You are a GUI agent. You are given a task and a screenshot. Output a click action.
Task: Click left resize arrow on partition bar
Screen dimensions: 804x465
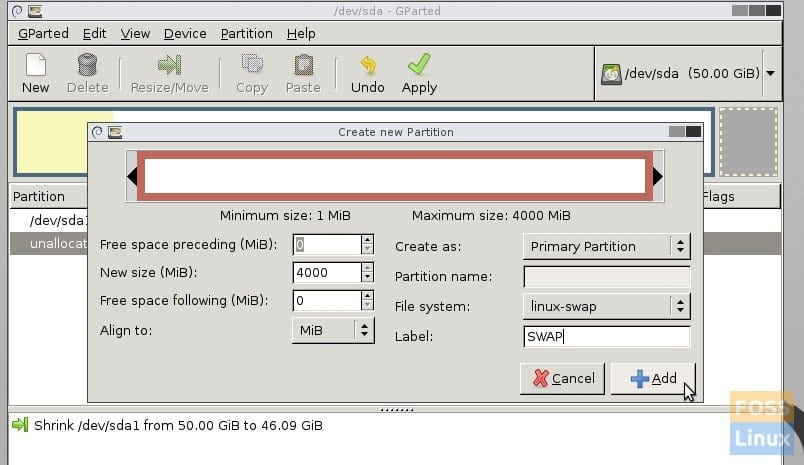click(x=131, y=177)
